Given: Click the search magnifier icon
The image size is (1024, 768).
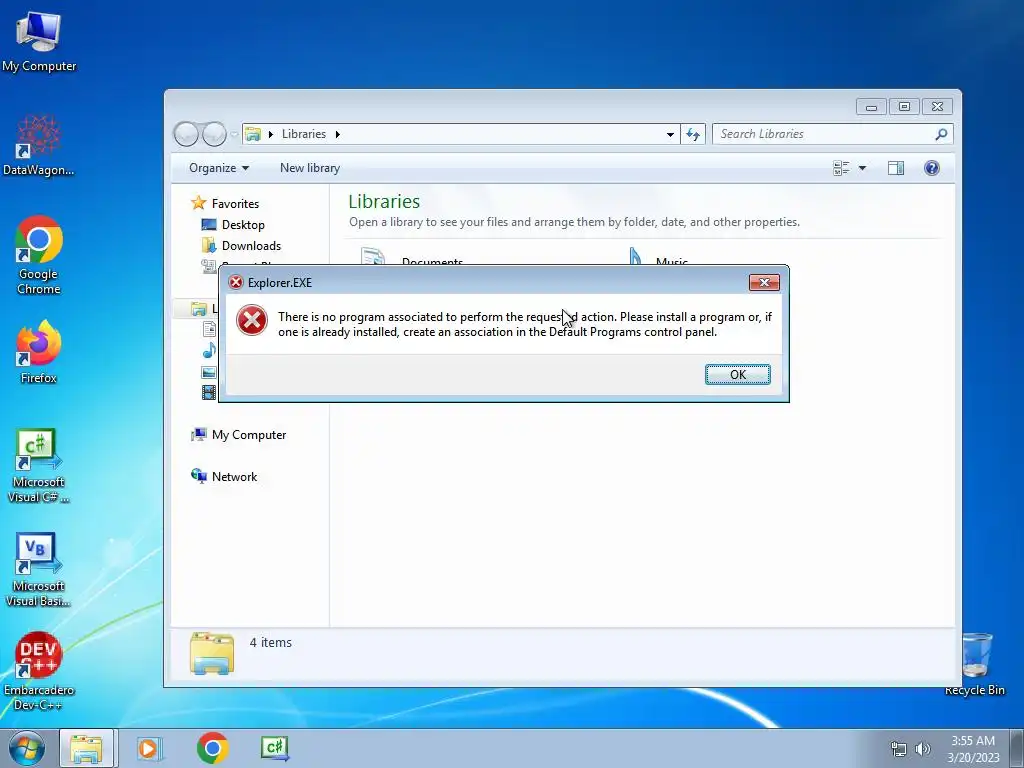Looking at the screenshot, I should tap(941, 134).
